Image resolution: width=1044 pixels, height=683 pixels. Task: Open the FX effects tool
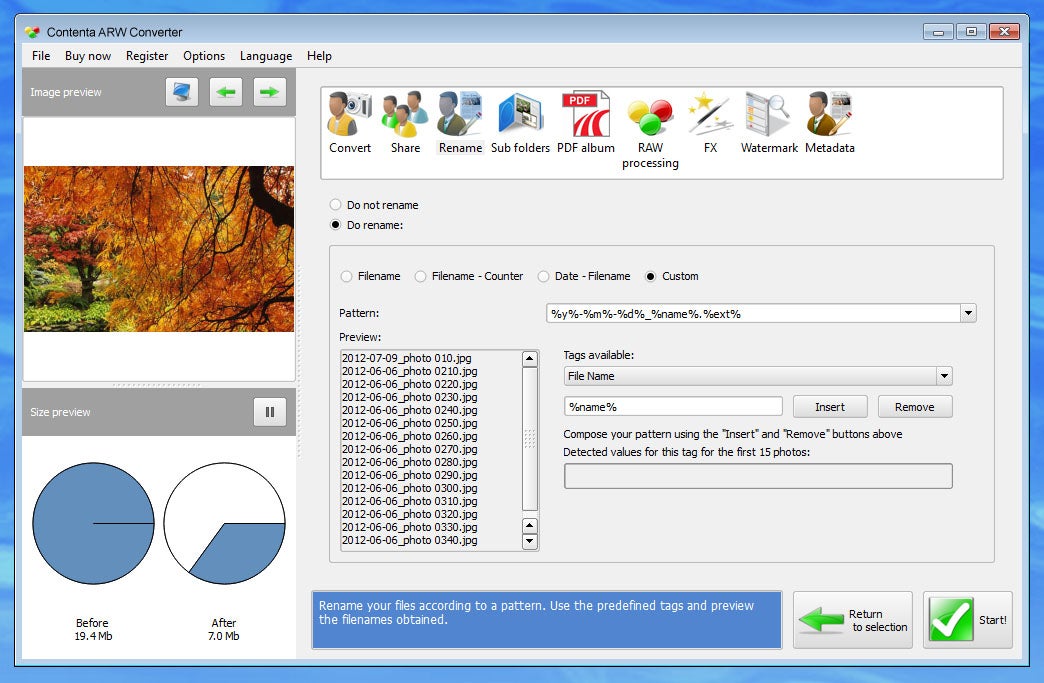(710, 122)
